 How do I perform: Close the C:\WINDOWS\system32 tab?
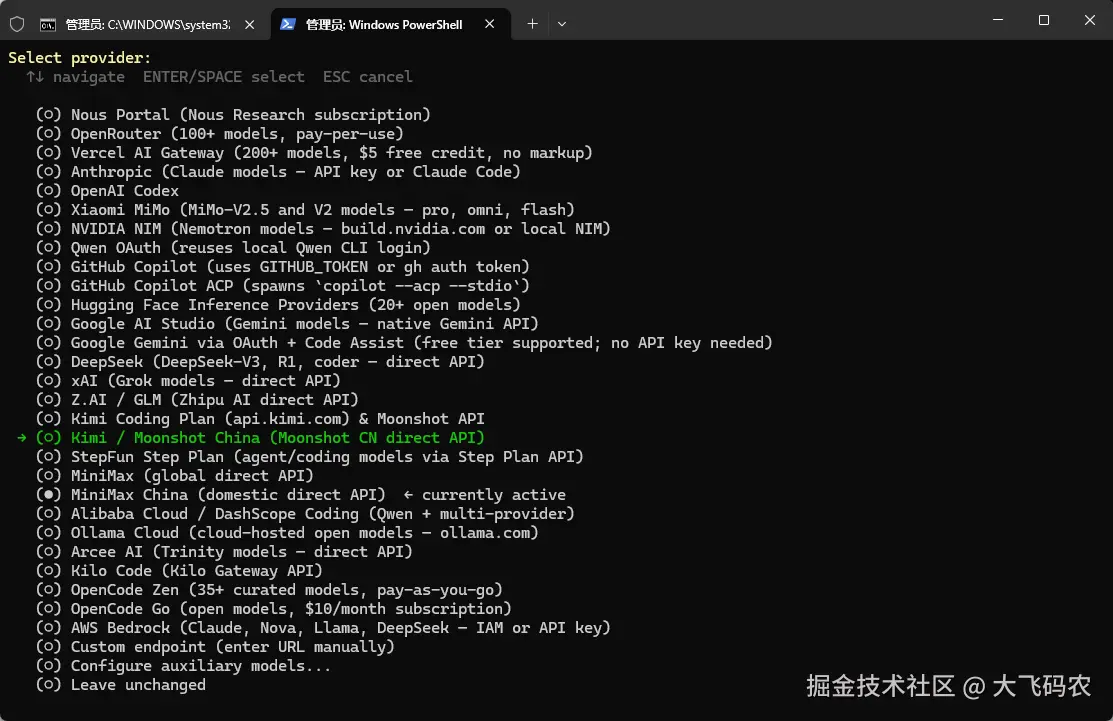(x=250, y=24)
